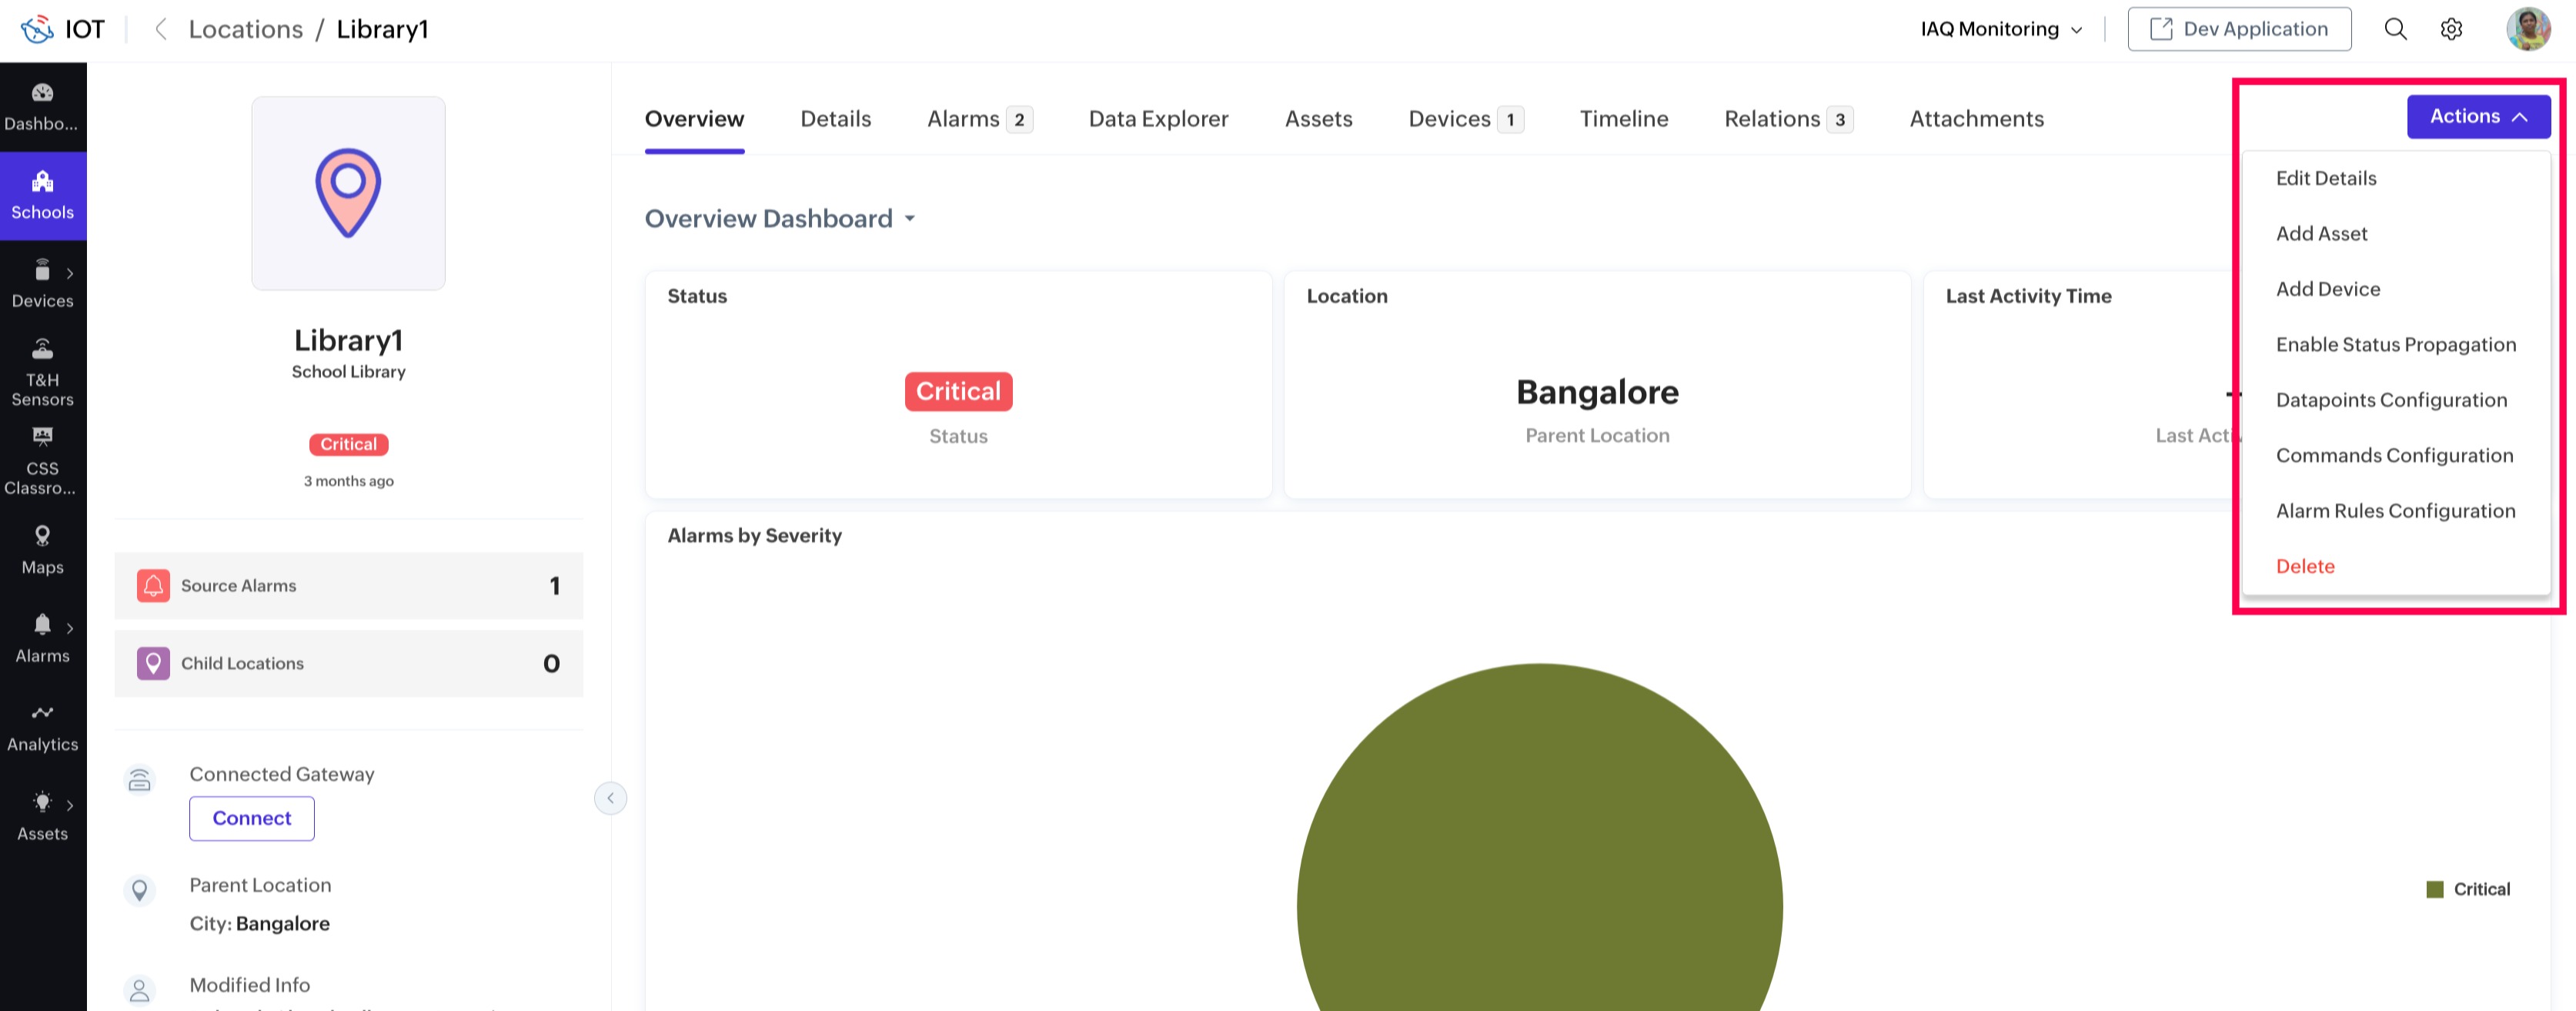This screenshot has width=2576, height=1011.
Task: Click the back arrow beside Locations
Action: click(x=160, y=29)
